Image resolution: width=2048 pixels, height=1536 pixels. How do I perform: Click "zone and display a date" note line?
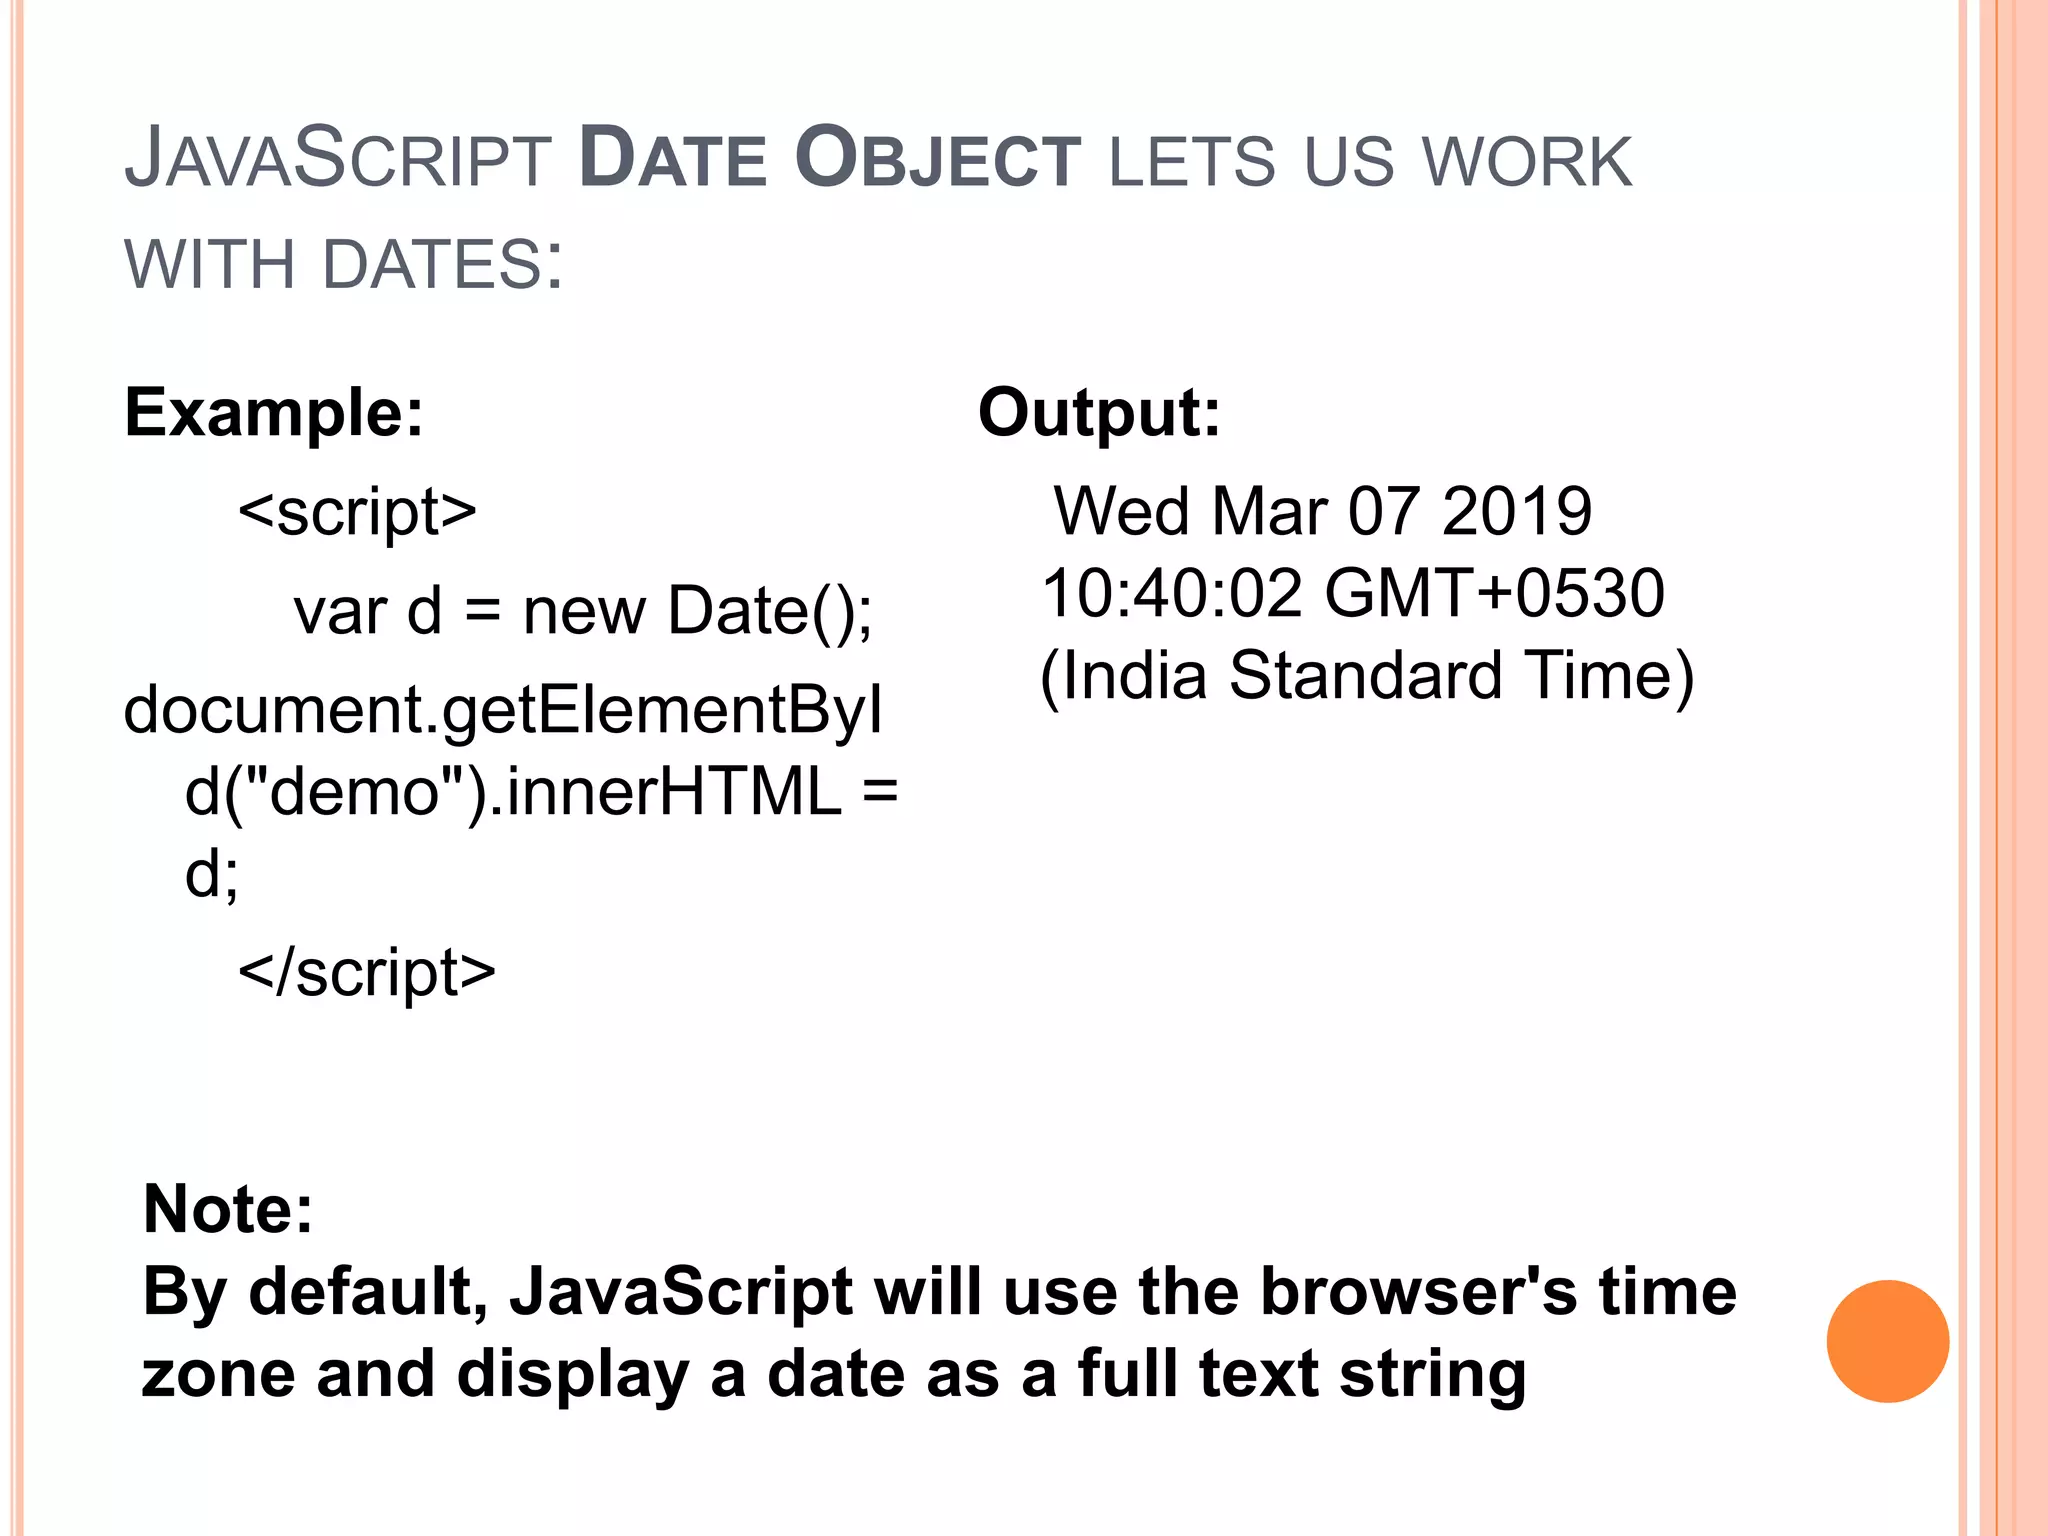(x=833, y=1374)
